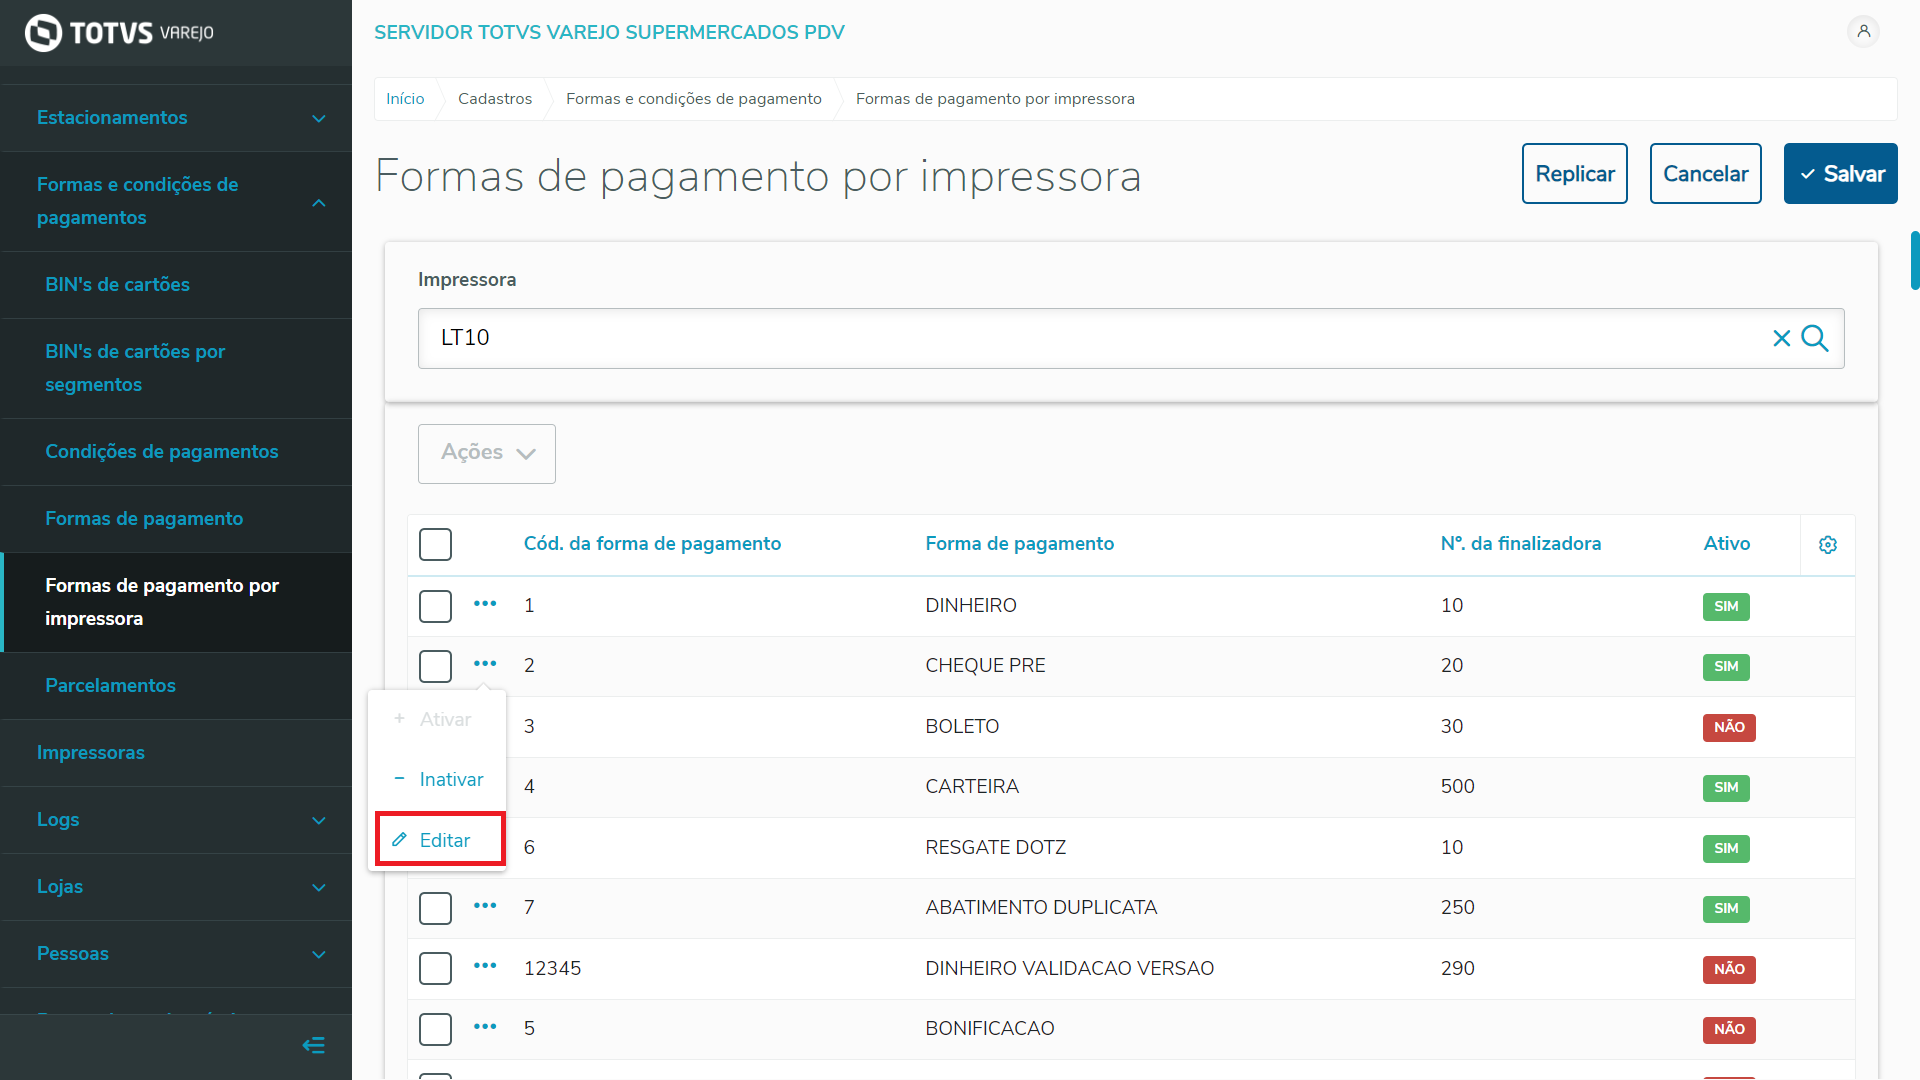Check the CHEQUE PRE row checkbox

[x=435, y=666]
